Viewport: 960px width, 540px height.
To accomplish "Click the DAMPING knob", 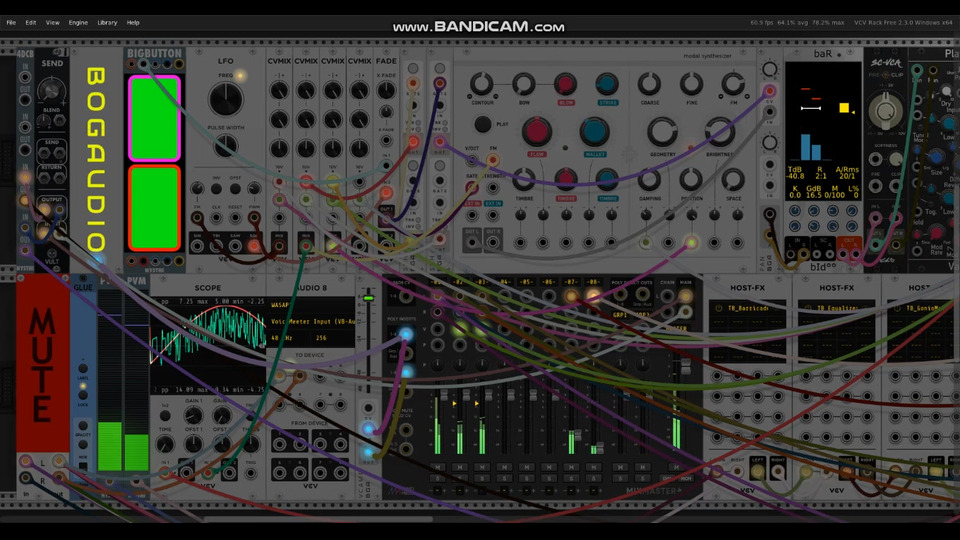I will pyautogui.click(x=649, y=179).
